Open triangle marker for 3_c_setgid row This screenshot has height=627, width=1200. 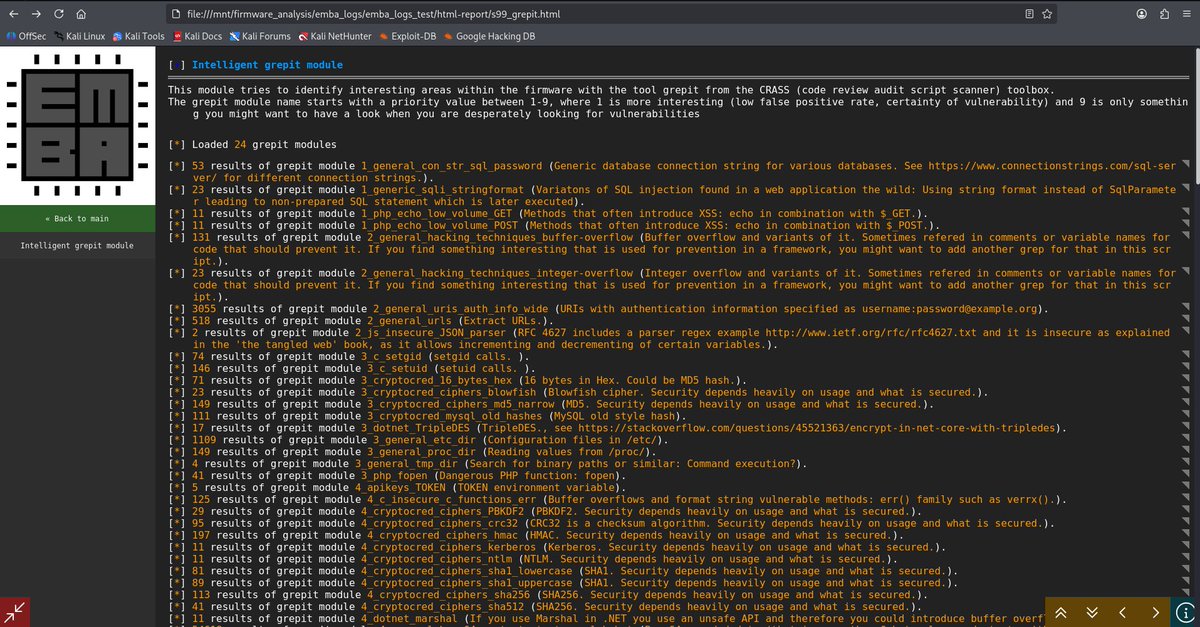pos(1186,356)
